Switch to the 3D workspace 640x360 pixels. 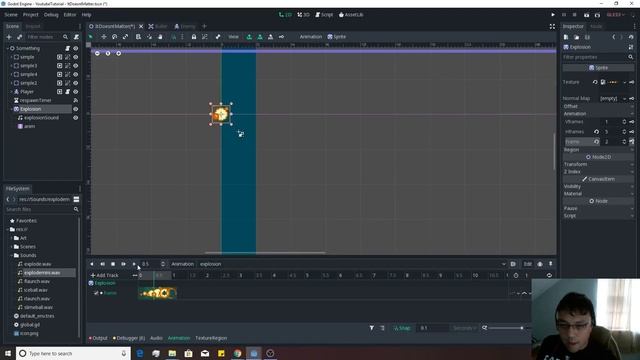[x=303, y=15]
